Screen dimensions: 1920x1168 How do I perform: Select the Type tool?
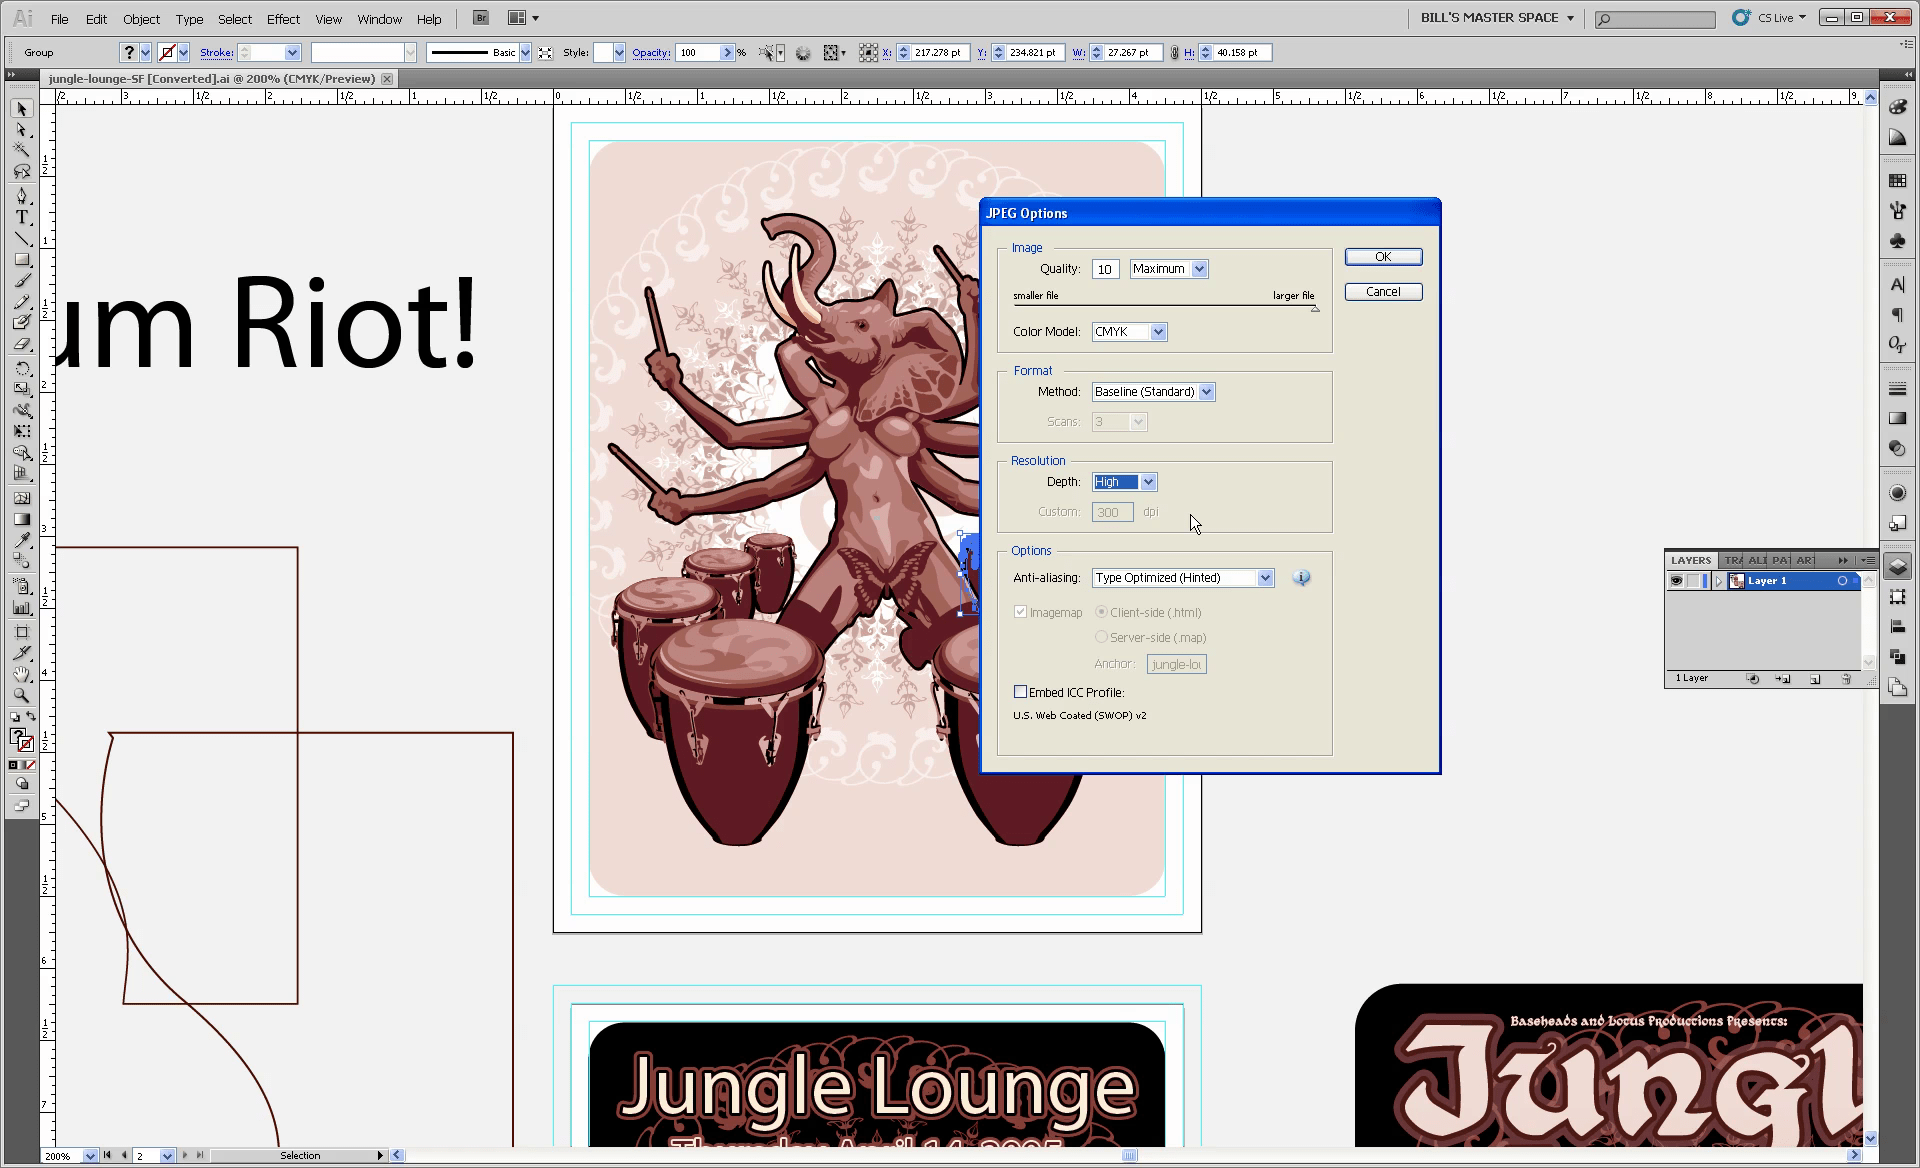(21, 217)
